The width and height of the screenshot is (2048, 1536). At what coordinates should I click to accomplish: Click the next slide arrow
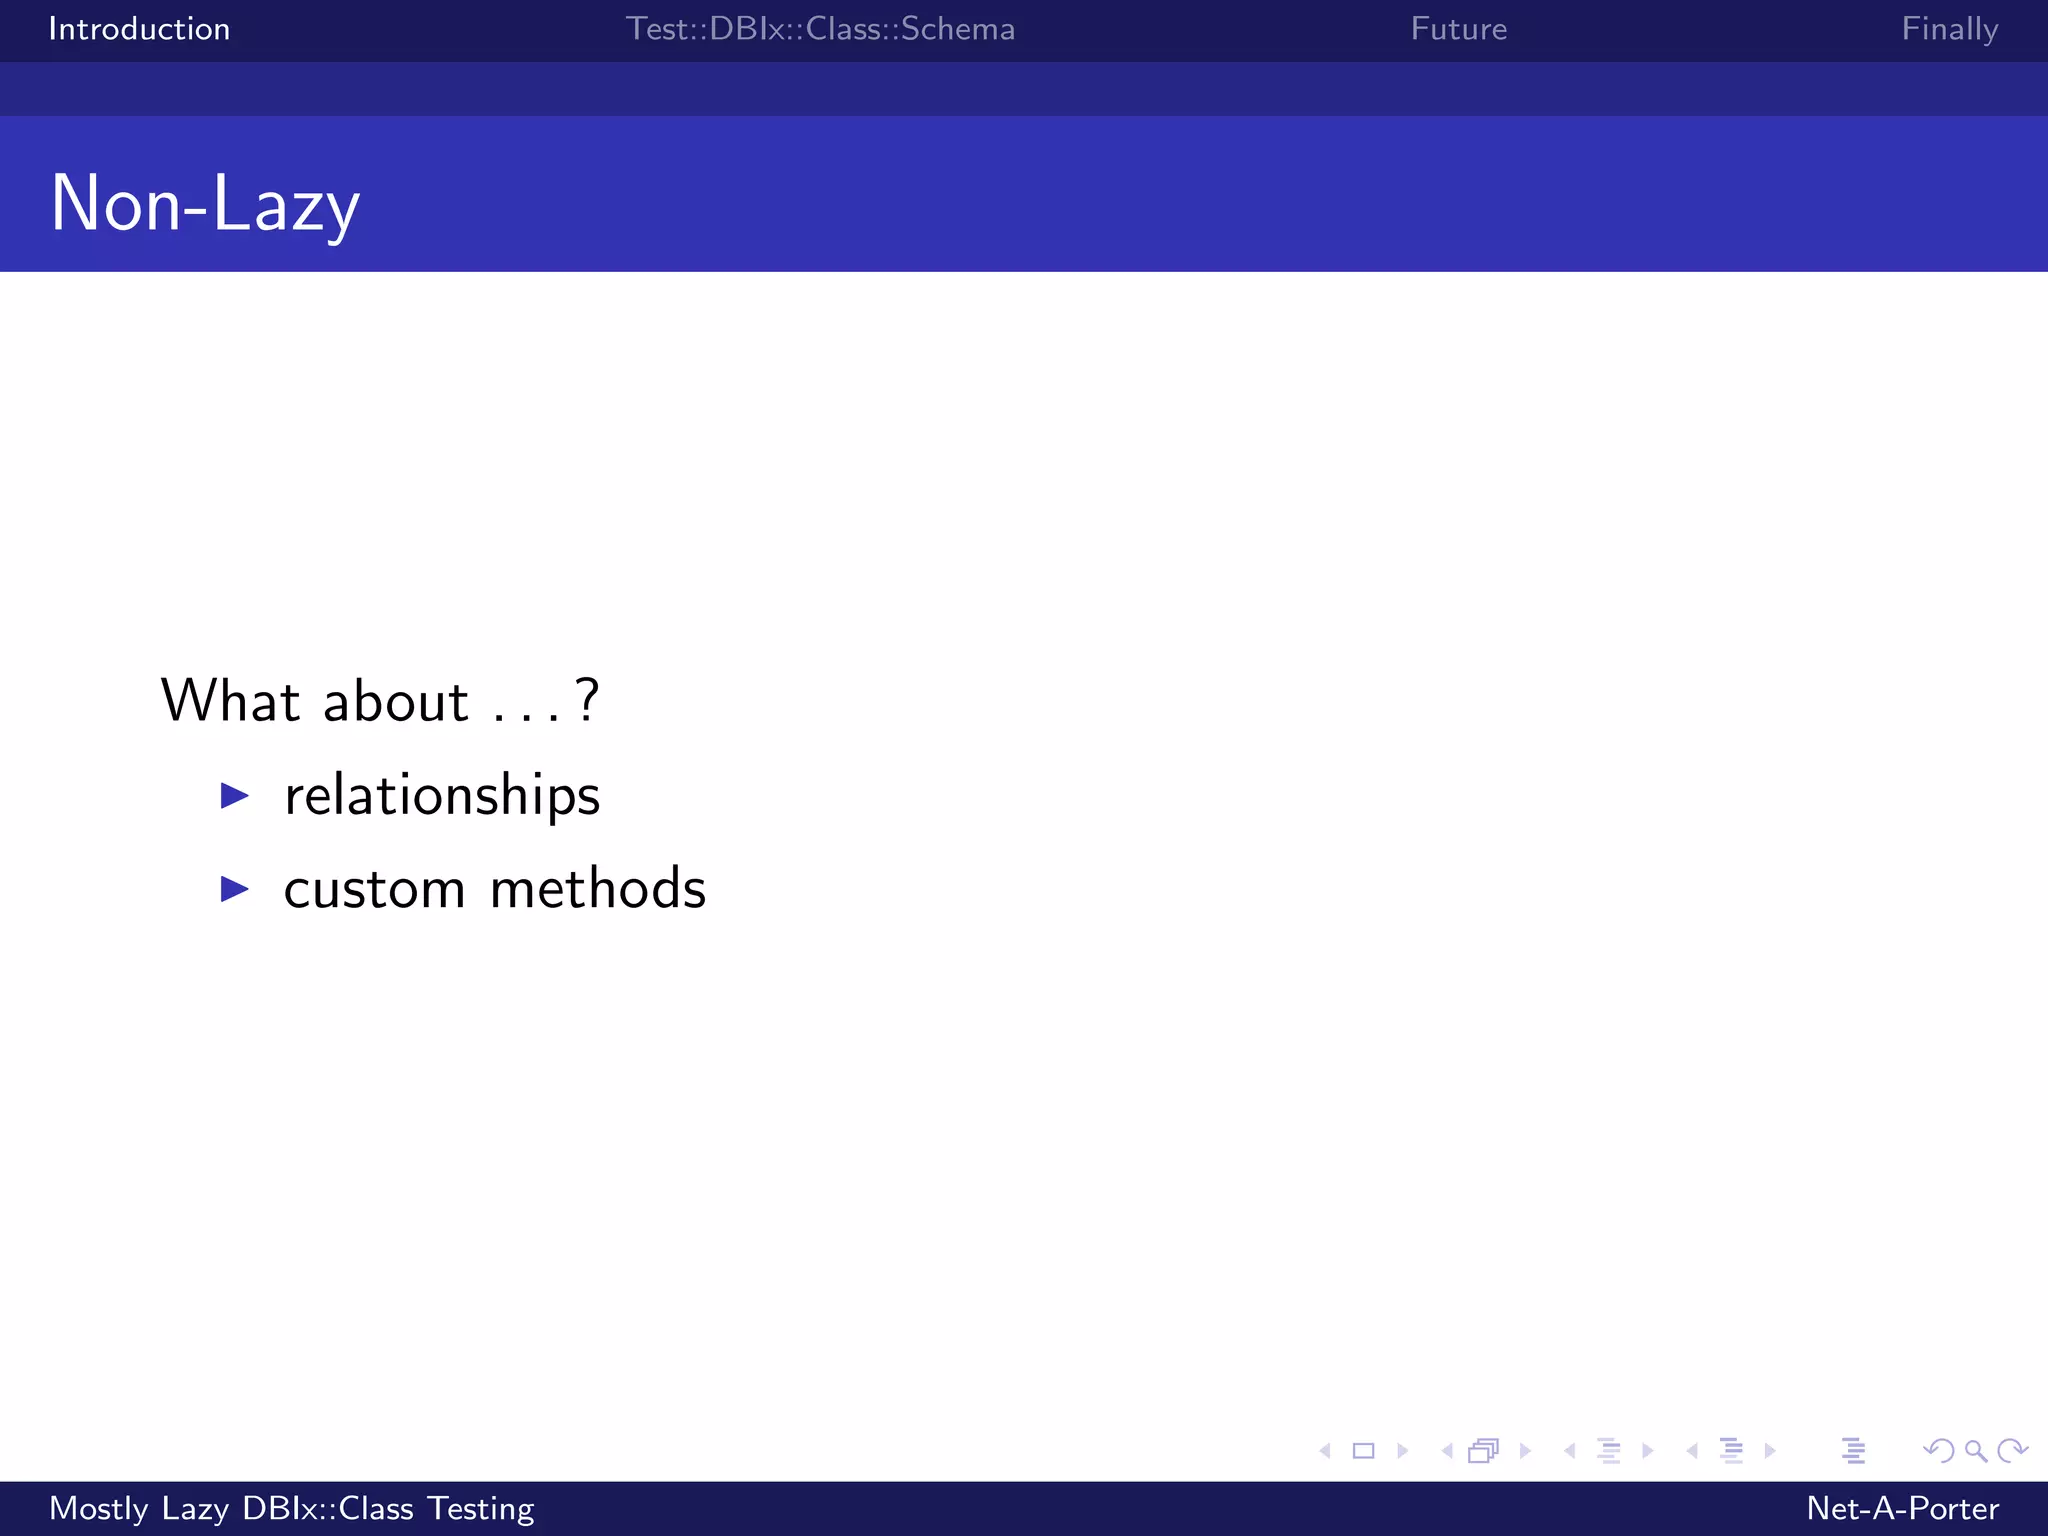pos(1403,1451)
